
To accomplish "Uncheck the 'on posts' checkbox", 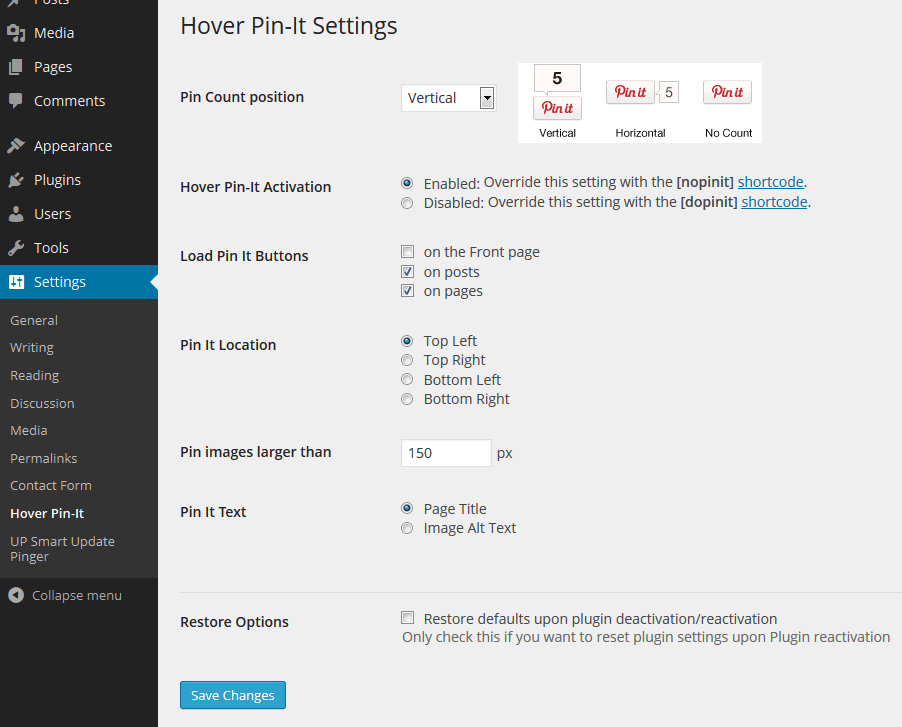I will (x=407, y=272).
